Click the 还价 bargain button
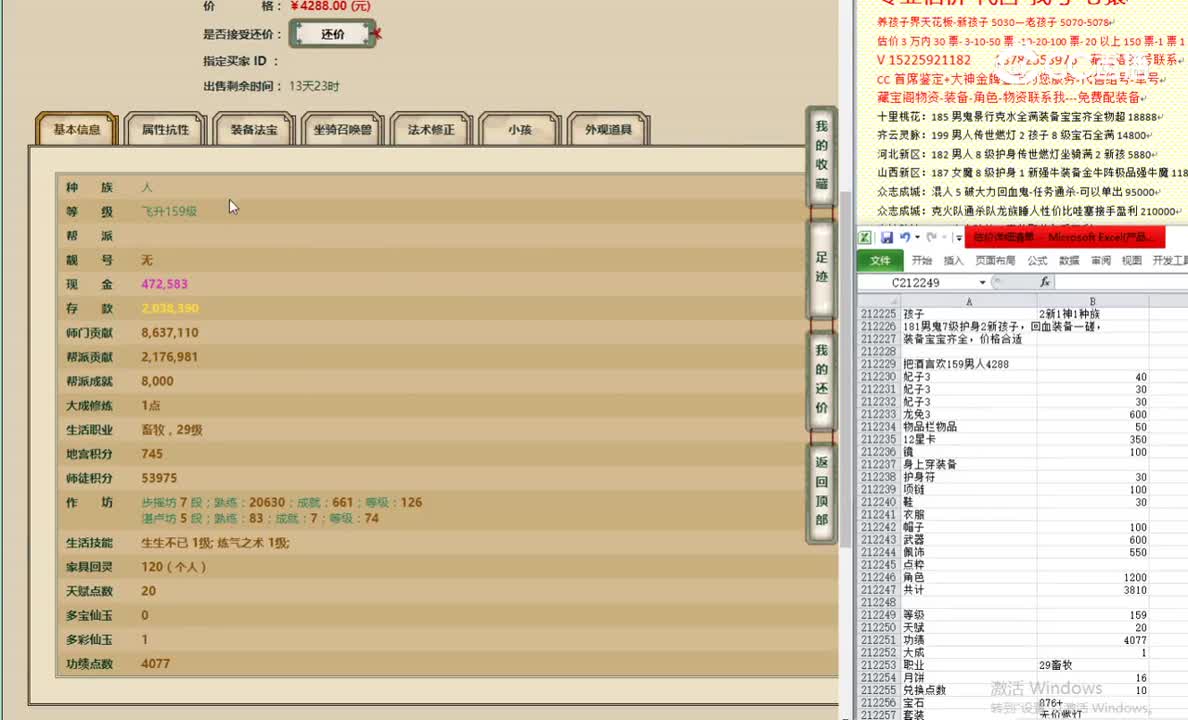The height and width of the screenshot is (720, 1188). click(333, 34)
